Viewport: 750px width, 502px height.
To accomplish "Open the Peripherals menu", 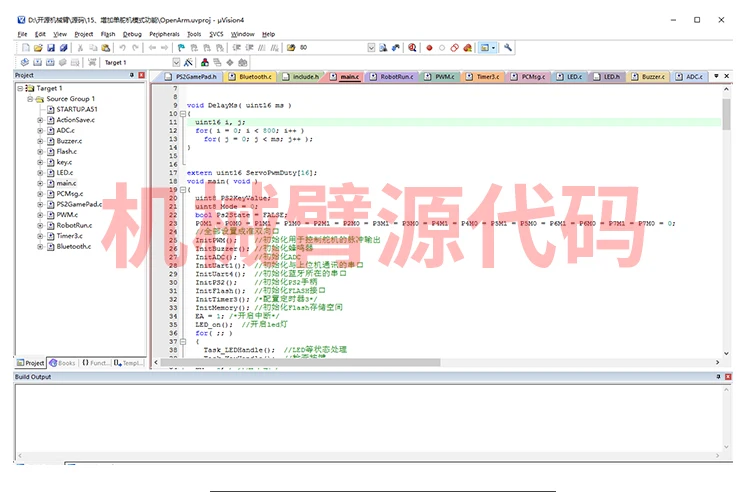I will coord(165,34).
